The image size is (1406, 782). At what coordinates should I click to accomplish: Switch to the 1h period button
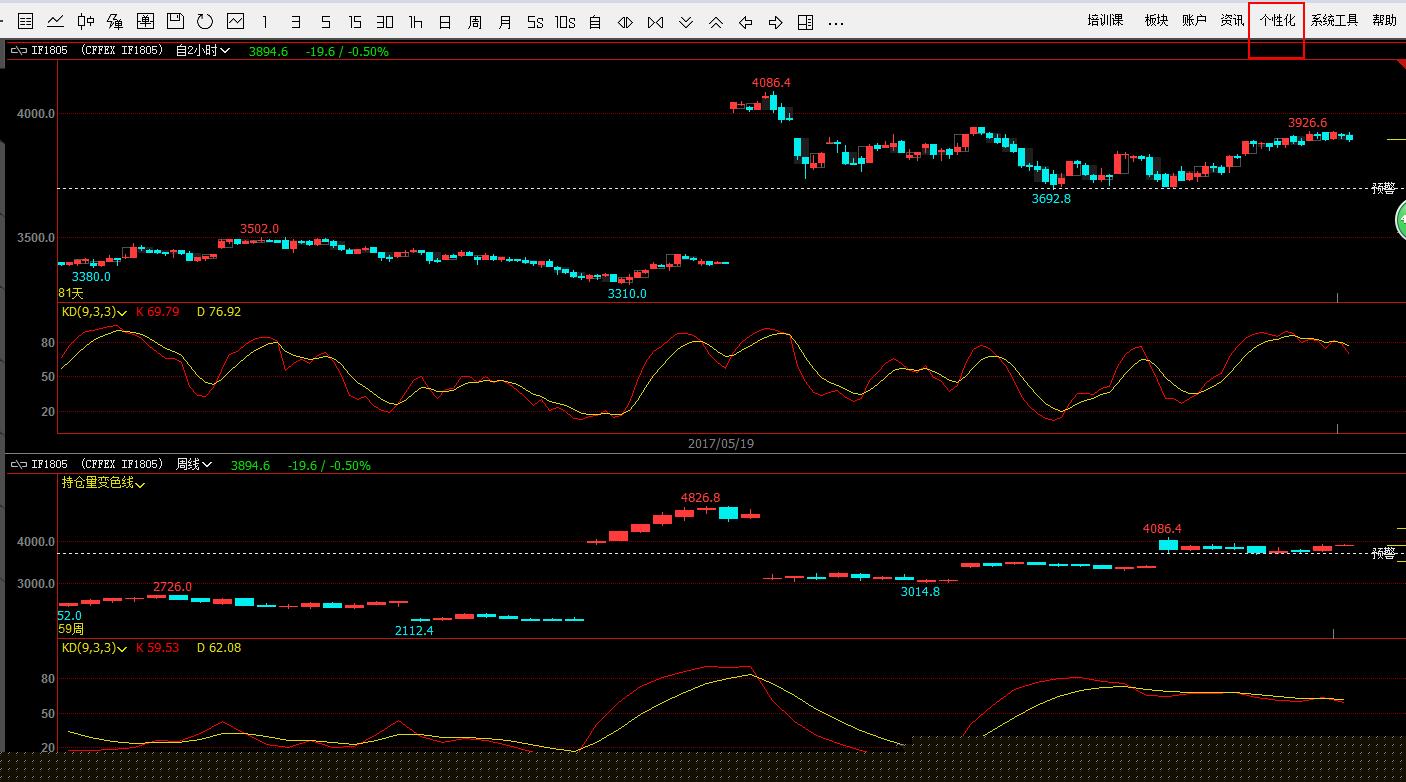coord(416,22)
